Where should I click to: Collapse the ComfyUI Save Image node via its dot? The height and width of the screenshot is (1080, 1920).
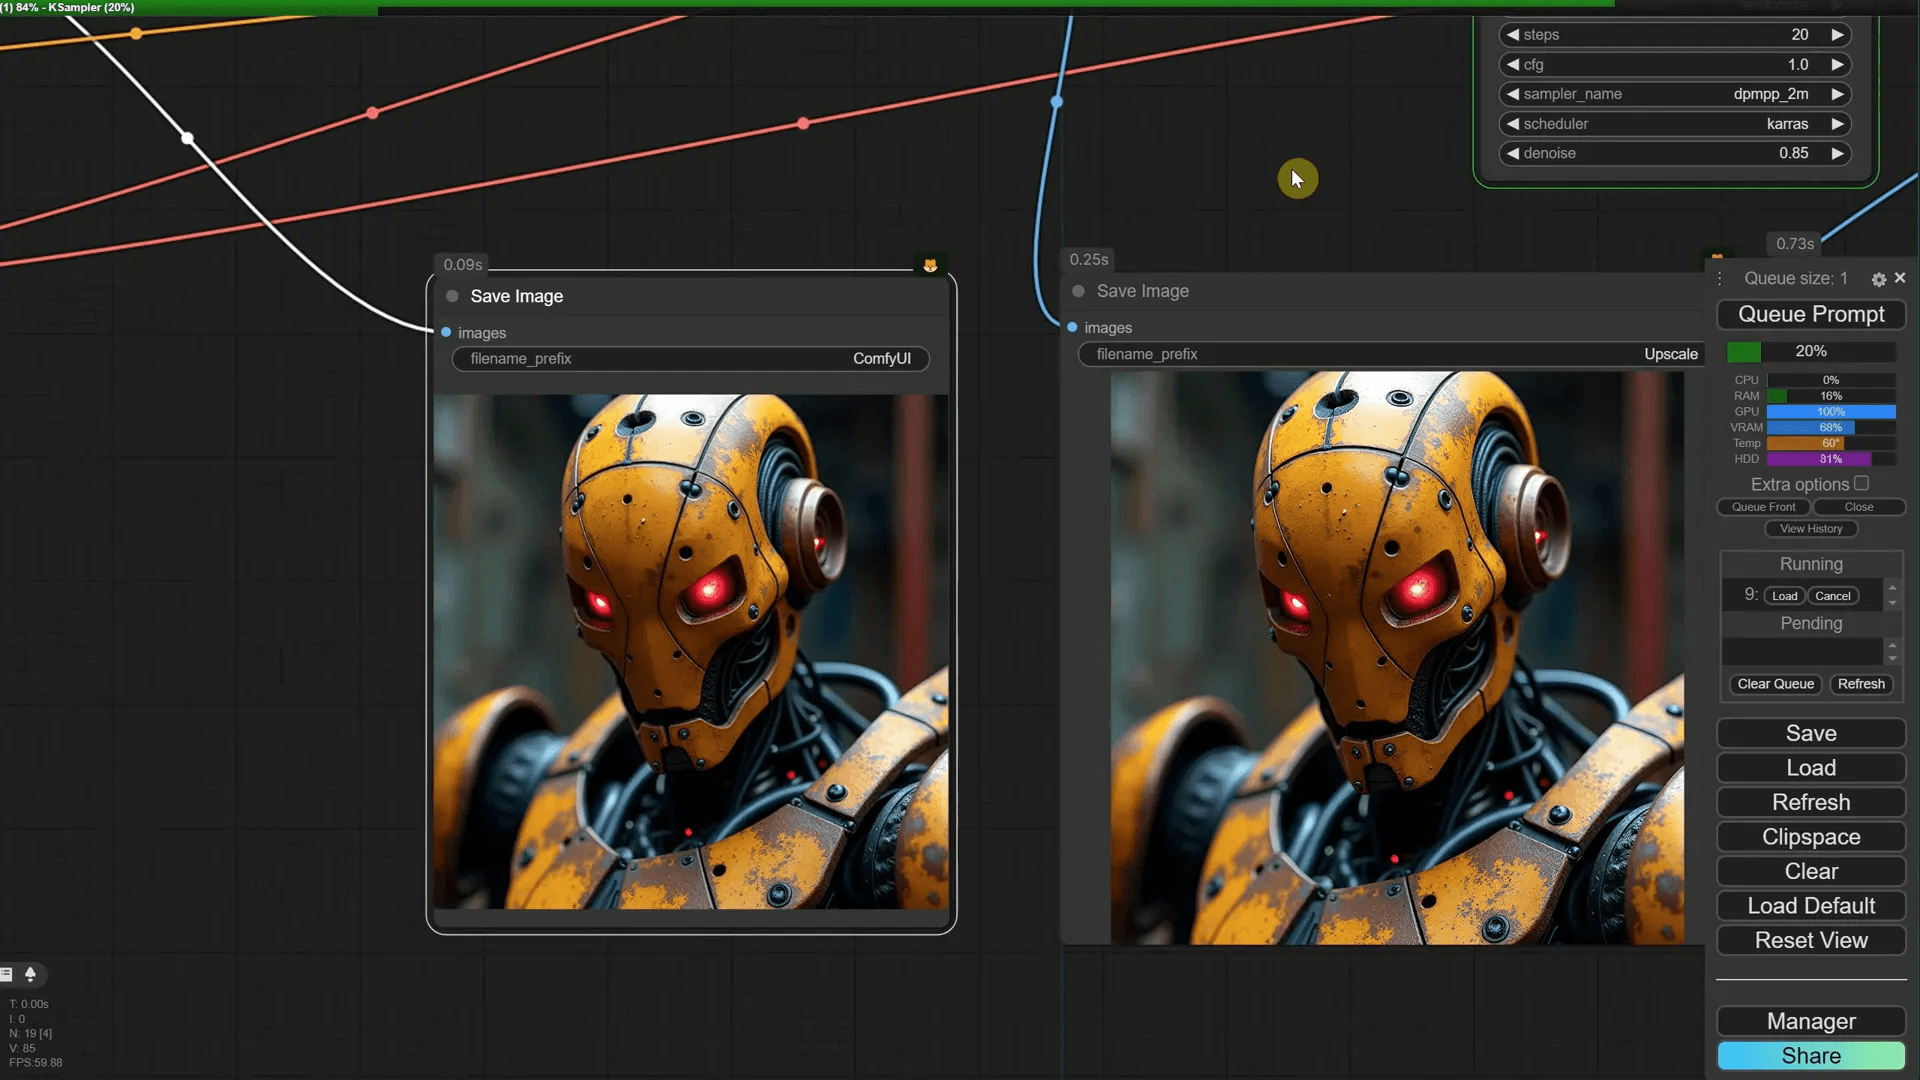pyautogui.click(x=452, y=296)
